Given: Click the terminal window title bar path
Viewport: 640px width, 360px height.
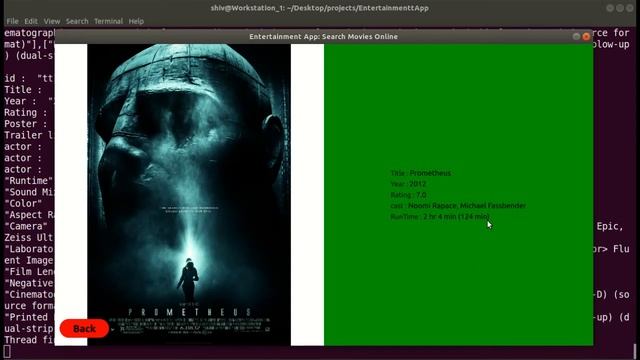Looking at the screenshot, I should point(320,8).
